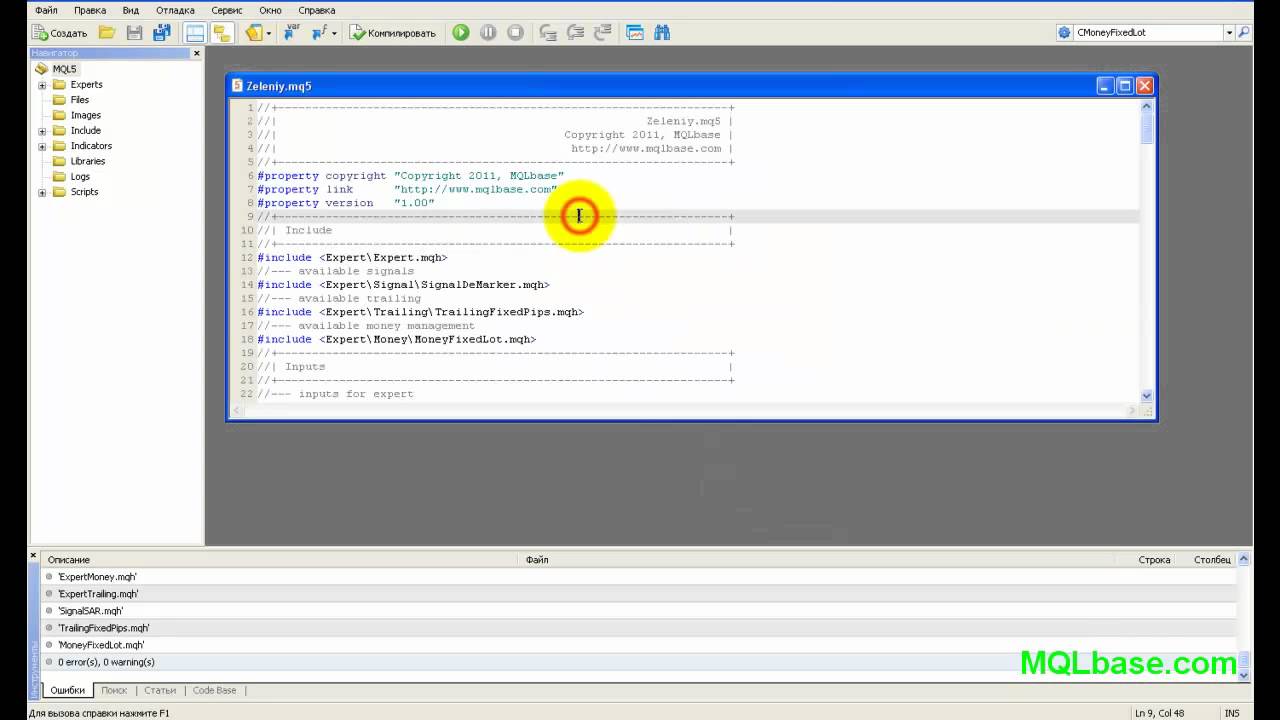The image size is (1280, 720).
Task: Select the Libraries folder
Action: [x=88, y=161]
